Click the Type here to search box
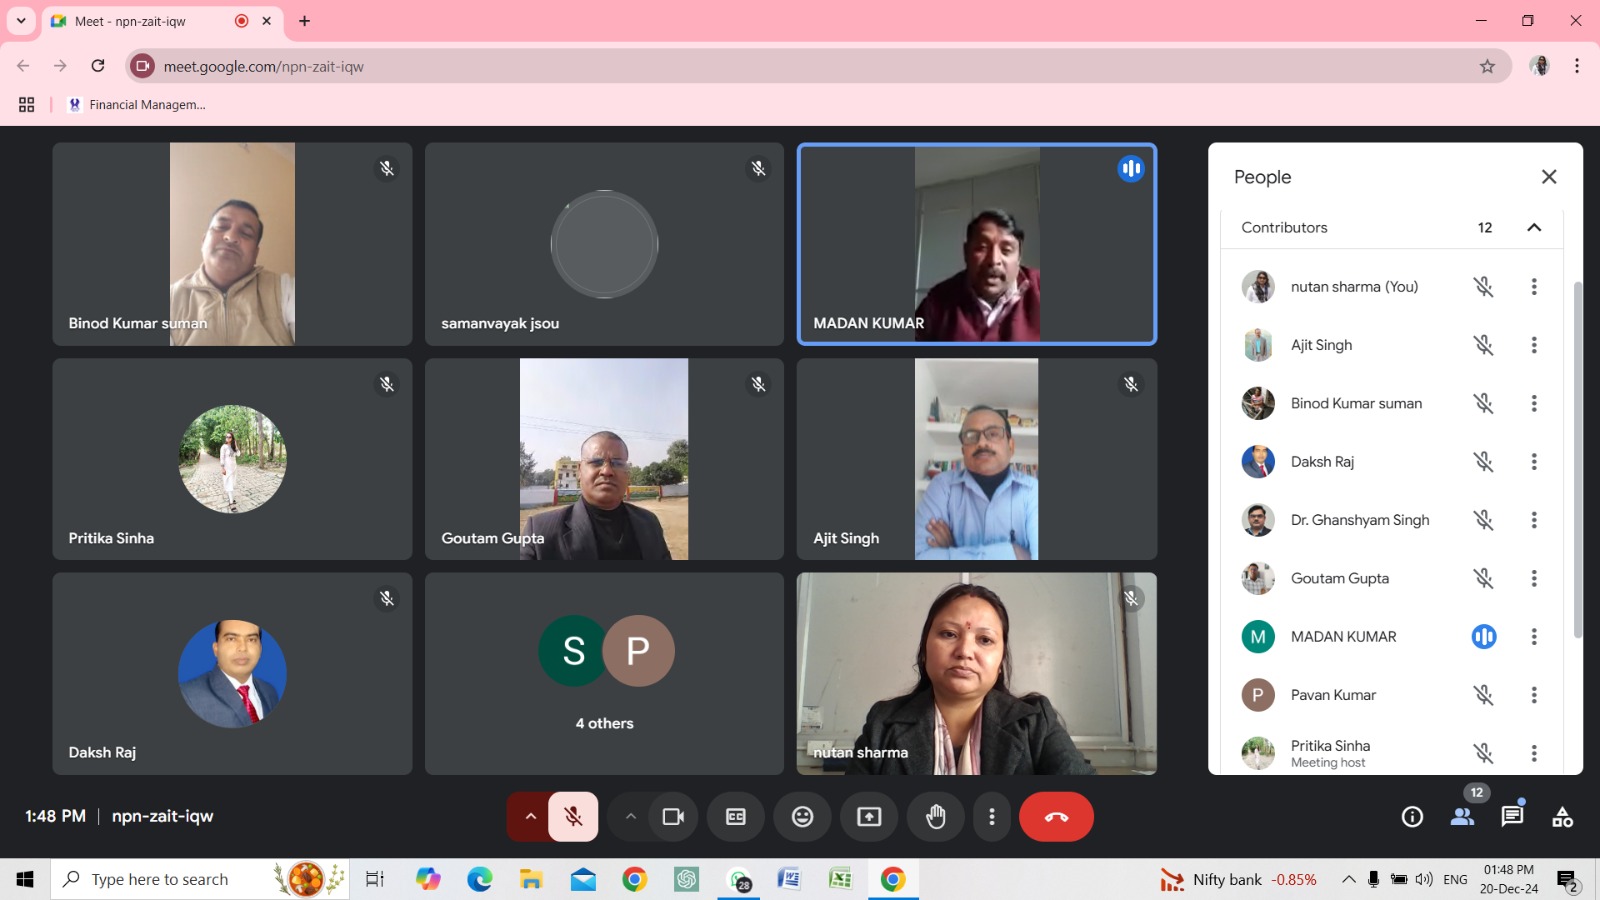 200,879
